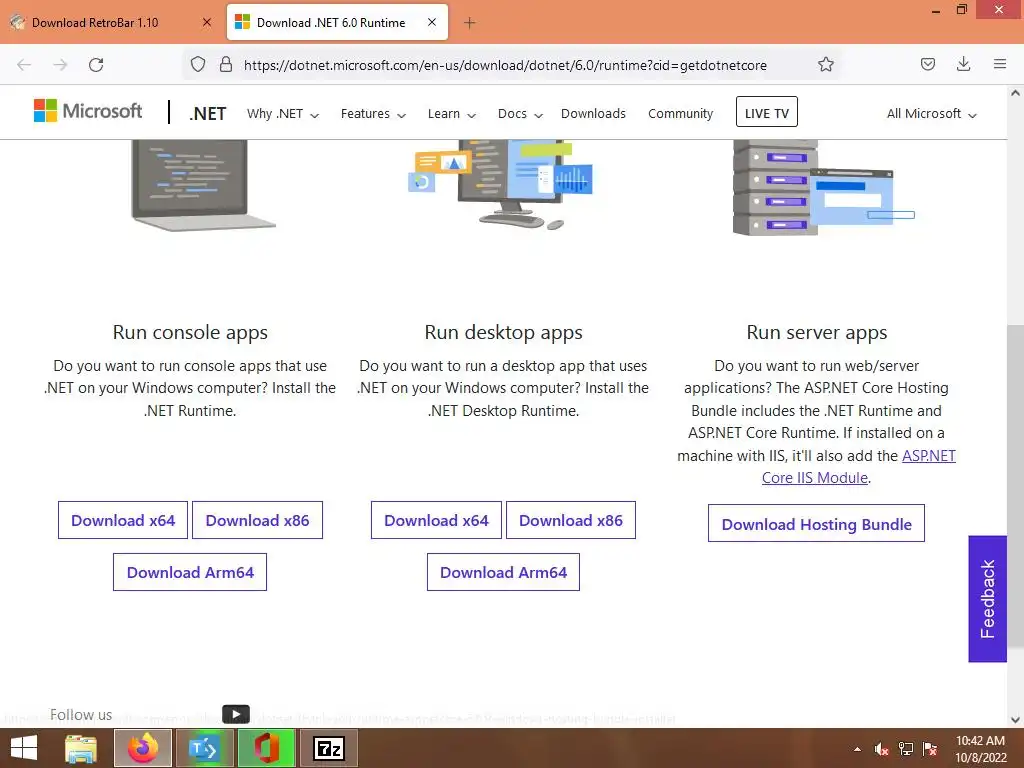Screen dimensions: 1024x768
Task: Click scrollbar down arrow
Action: pyautogui.click(x=1016, y=720)
